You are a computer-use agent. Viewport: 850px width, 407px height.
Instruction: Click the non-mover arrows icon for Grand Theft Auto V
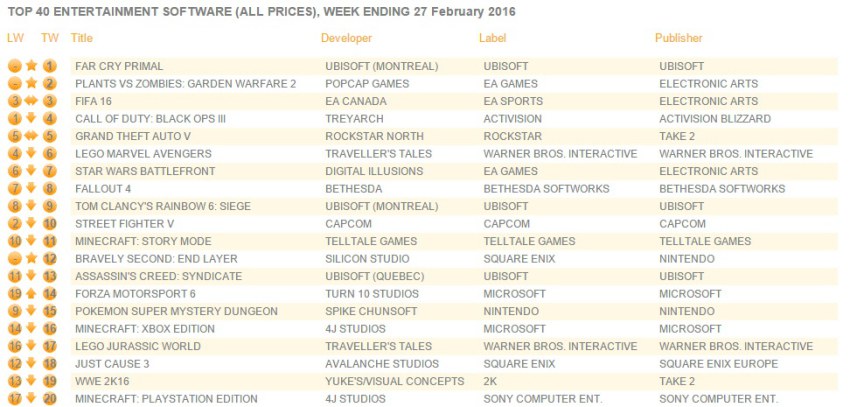point(31,136)
